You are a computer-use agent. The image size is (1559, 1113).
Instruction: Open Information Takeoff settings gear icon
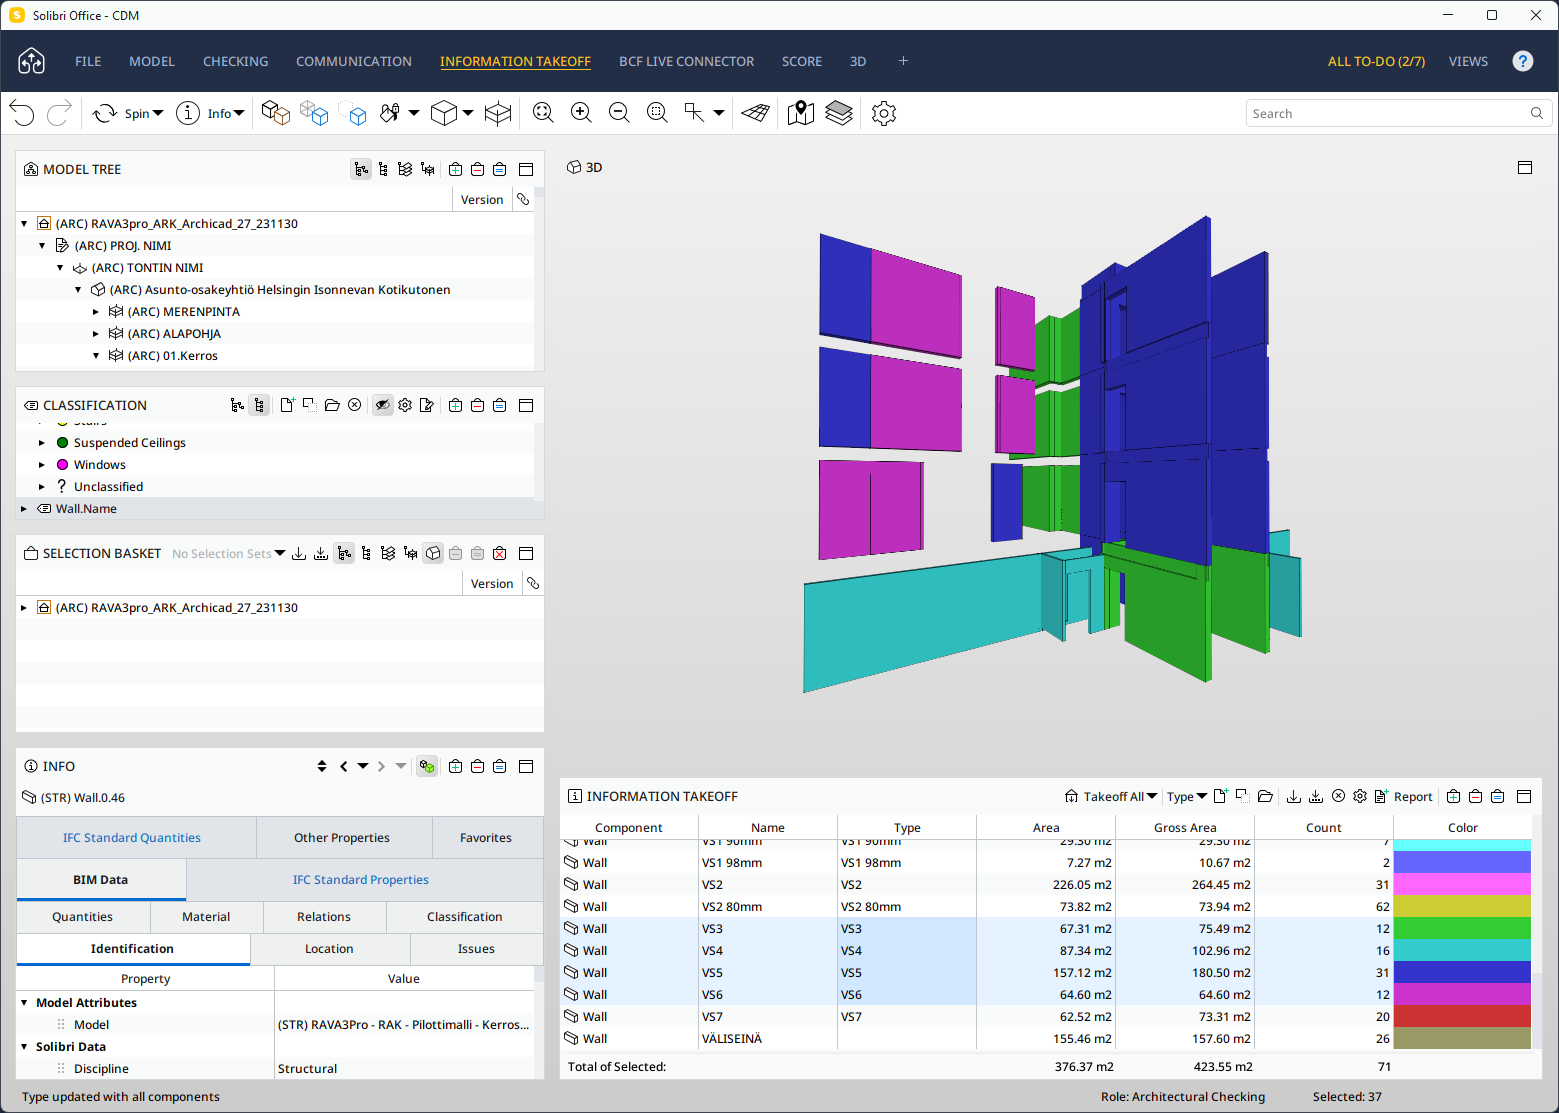[x=1360, y=797]
